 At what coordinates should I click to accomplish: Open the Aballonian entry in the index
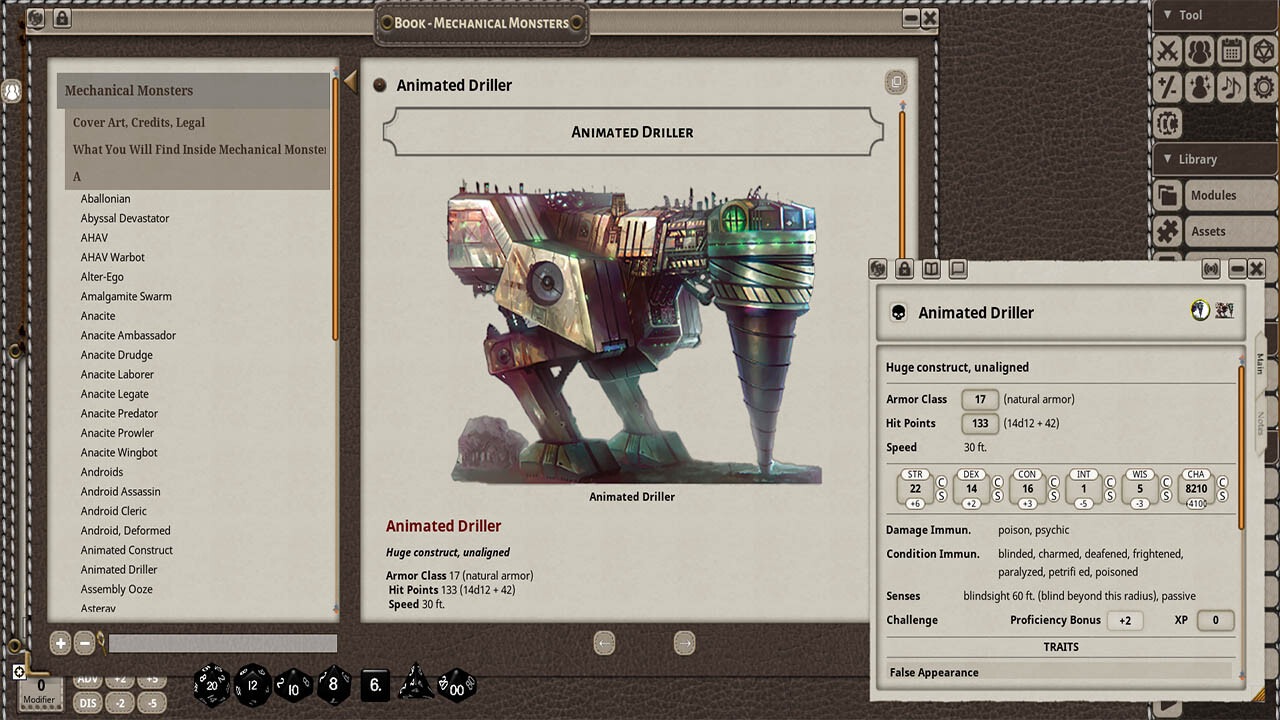tap(106, 198)
